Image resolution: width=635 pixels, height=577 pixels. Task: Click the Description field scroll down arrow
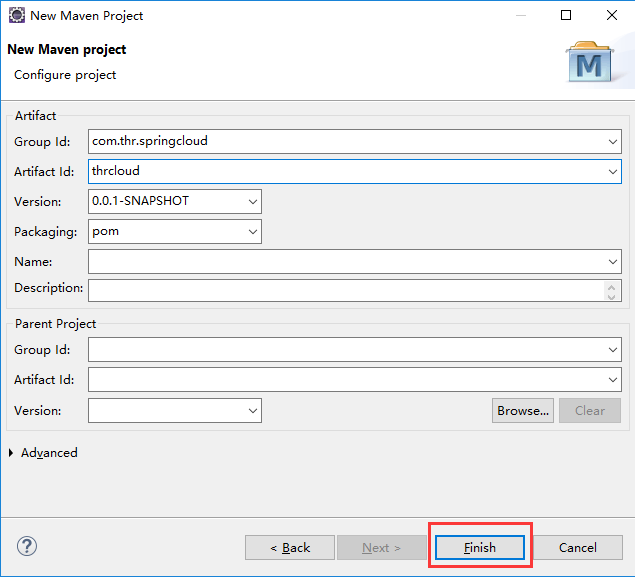tap(612, 296)
